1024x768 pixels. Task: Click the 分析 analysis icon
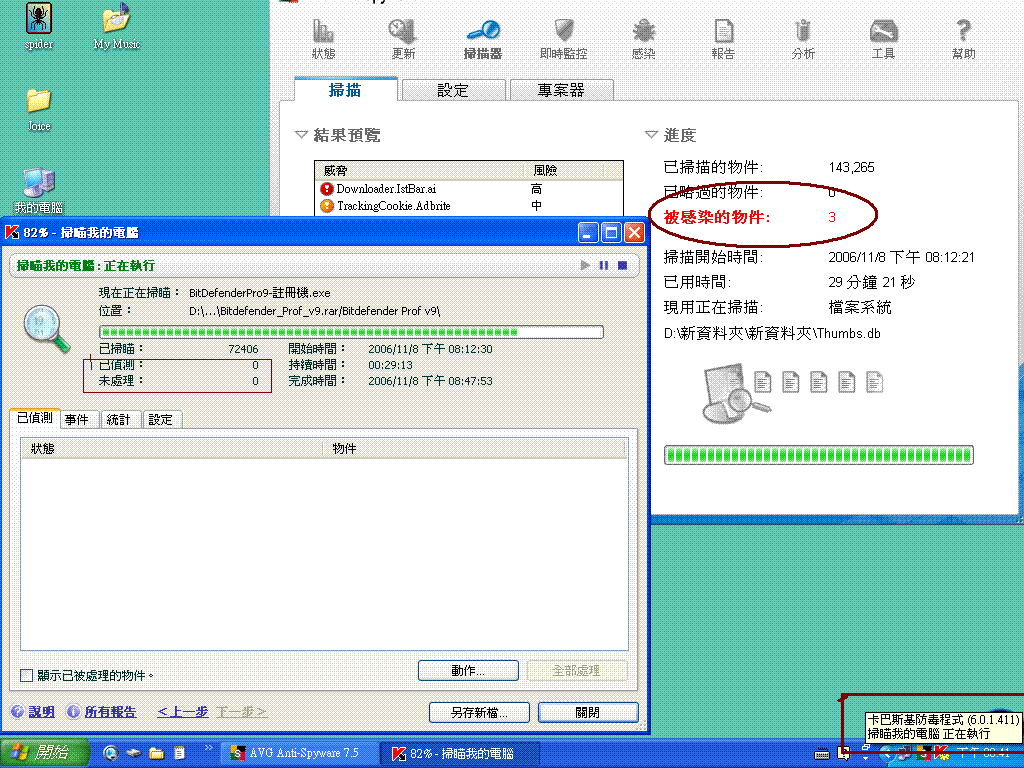click(x=803, y=39)
